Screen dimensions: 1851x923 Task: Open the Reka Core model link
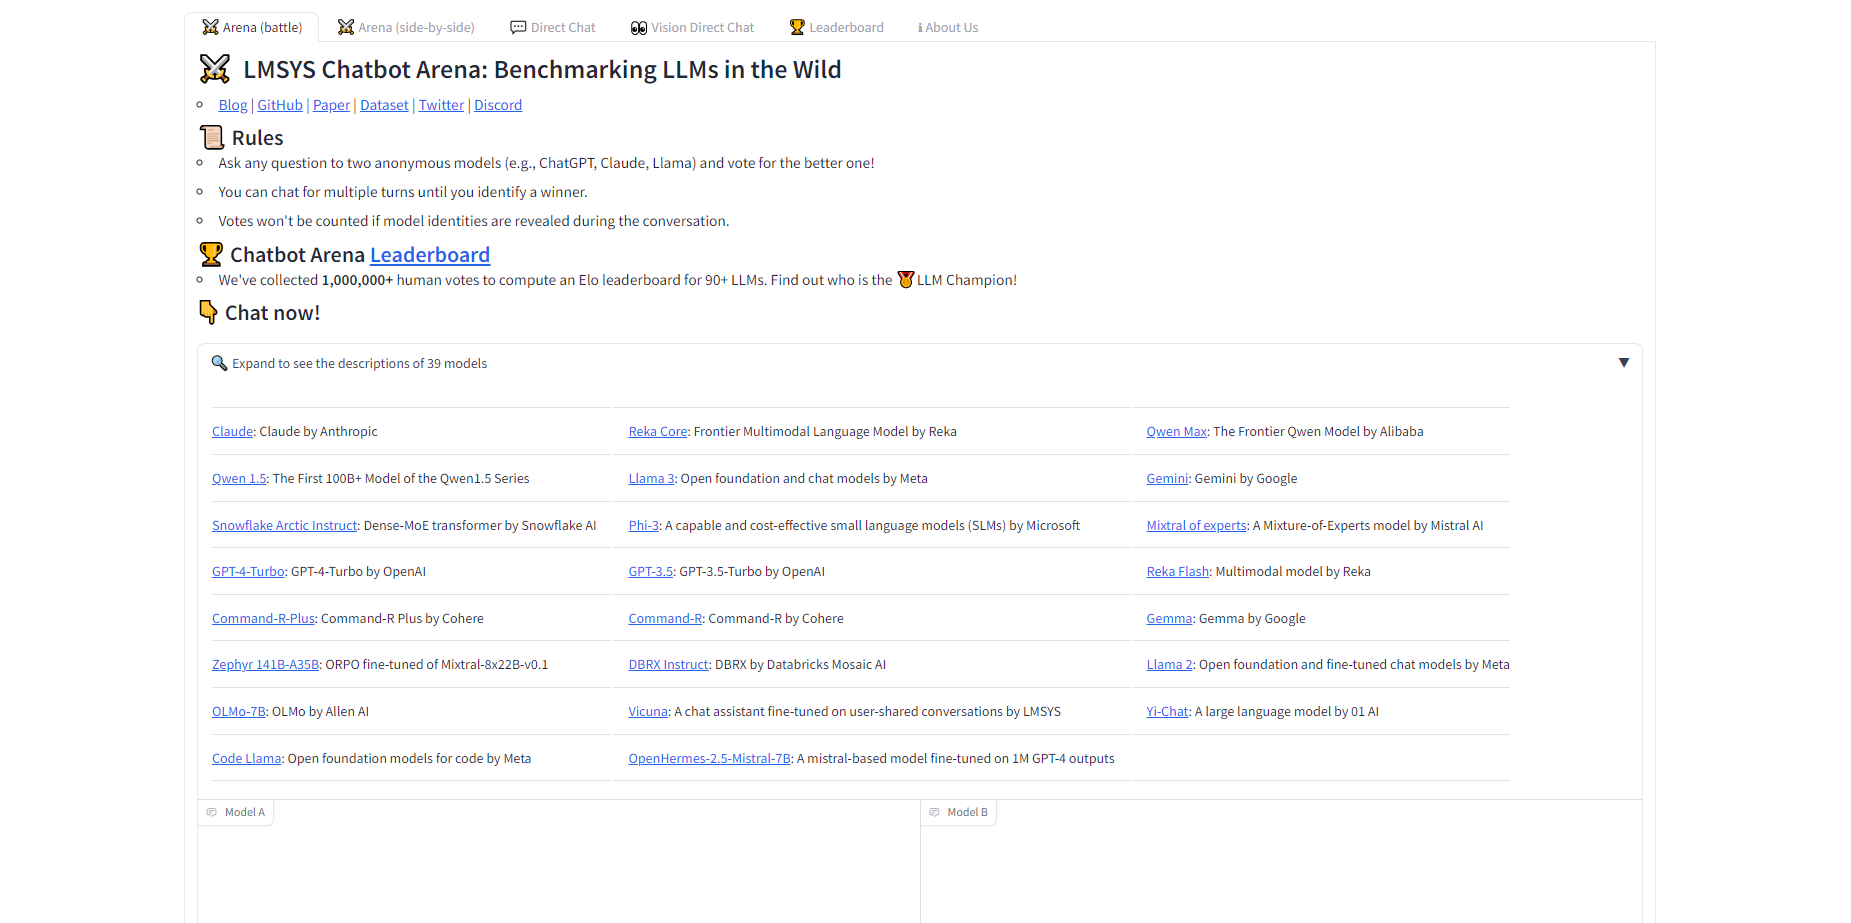[658, 432]
